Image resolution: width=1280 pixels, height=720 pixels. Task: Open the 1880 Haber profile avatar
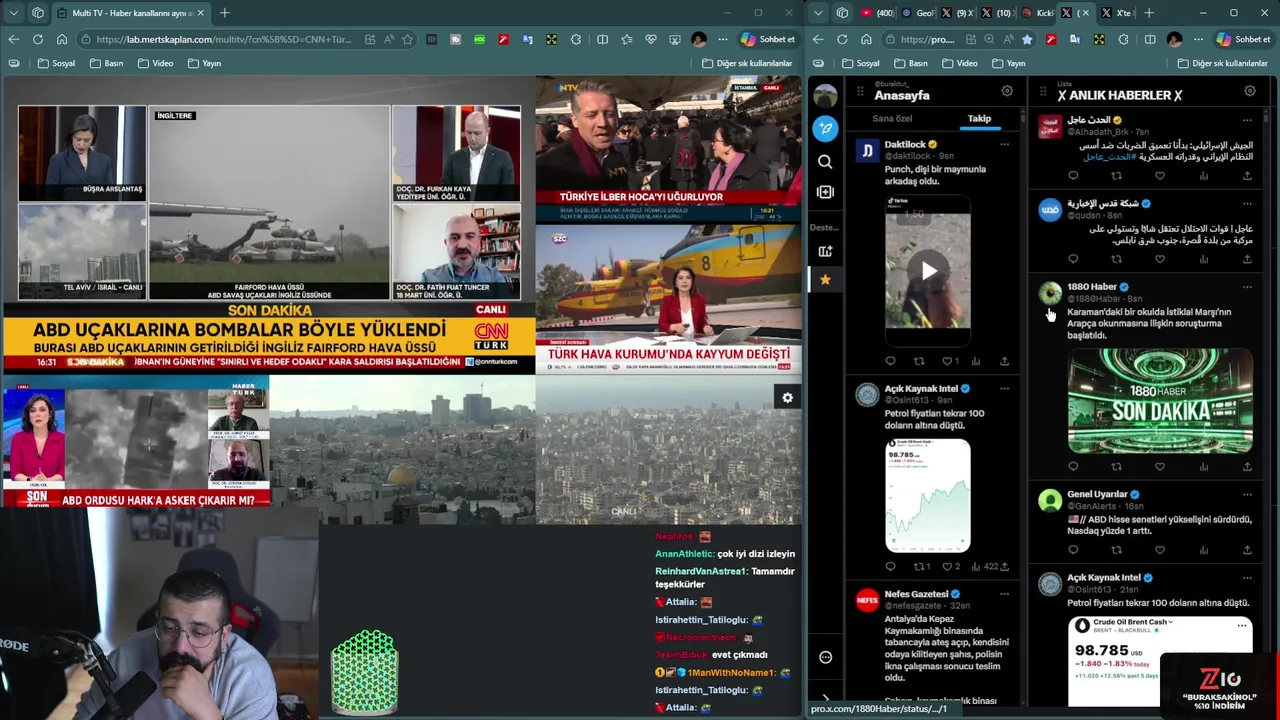[1050, 293]
